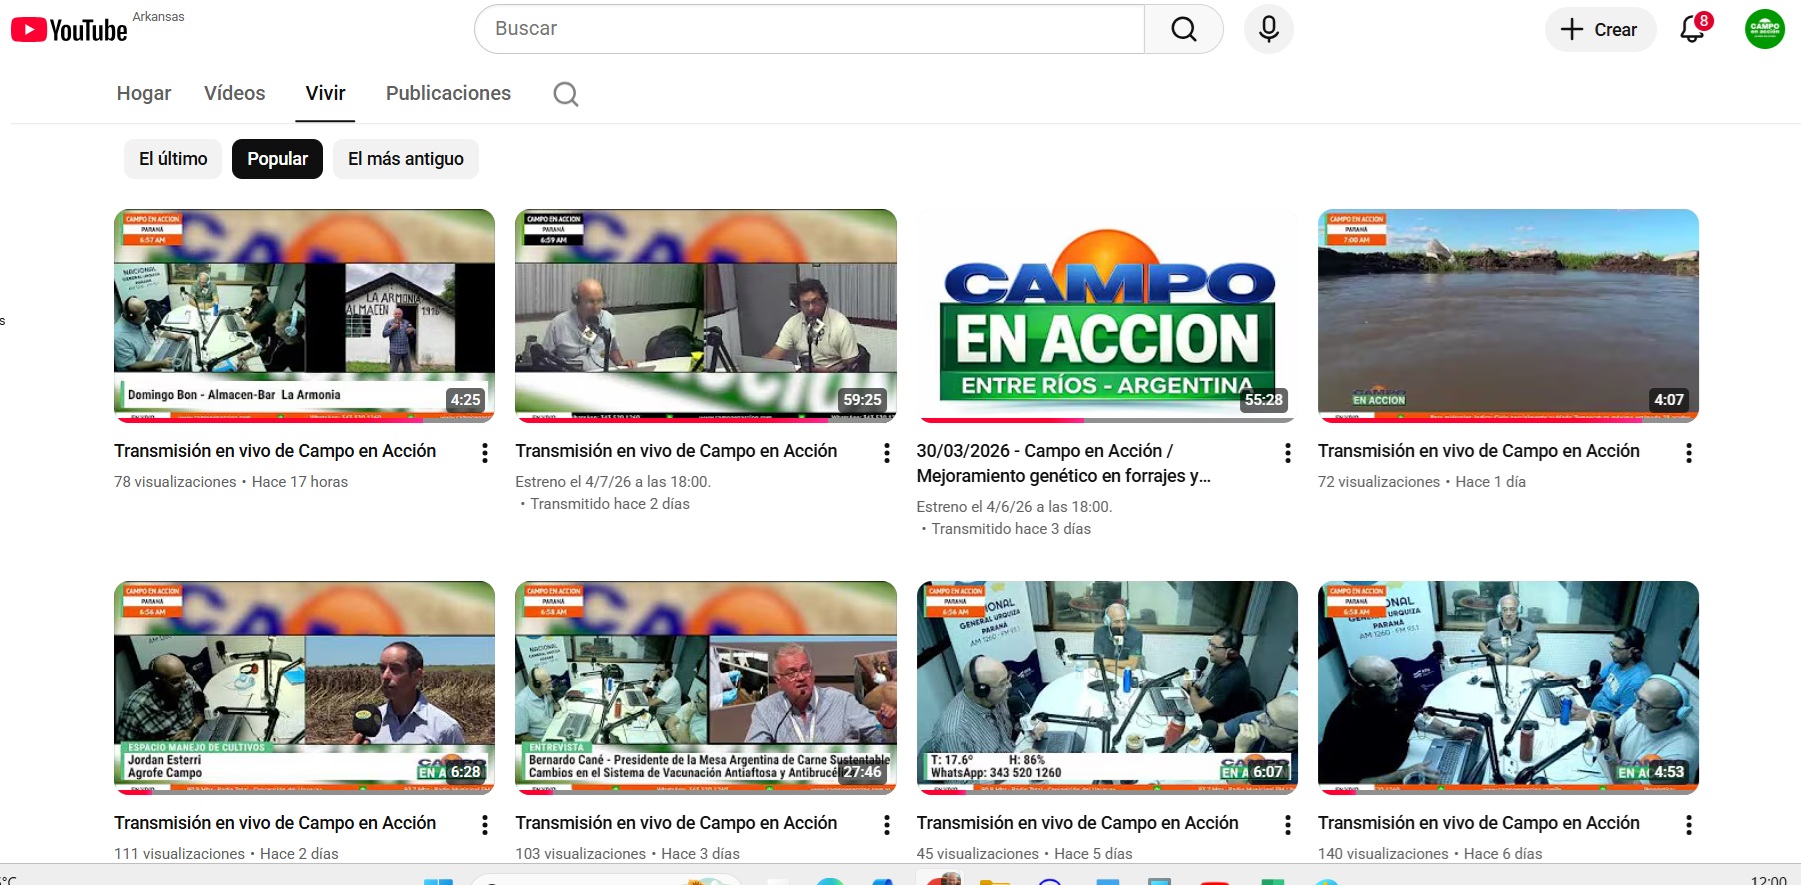Select the 'Popular' sort filter
The width and height of the screenshot is (1801, 885).
[277, 159]
